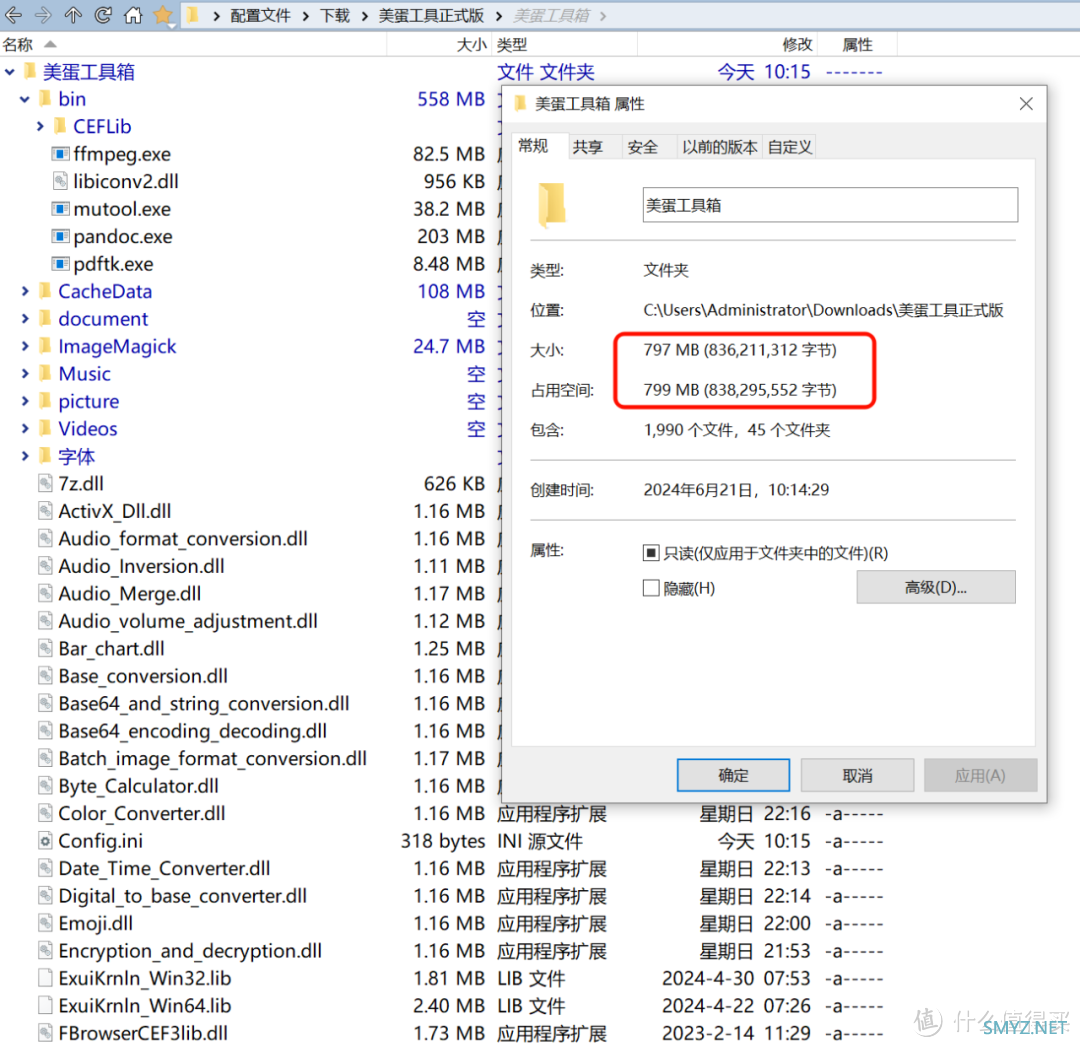Expand the Music folder
Viewport: 1080px width, 1047px height.
pyautogui.click(x=25, y=373)
